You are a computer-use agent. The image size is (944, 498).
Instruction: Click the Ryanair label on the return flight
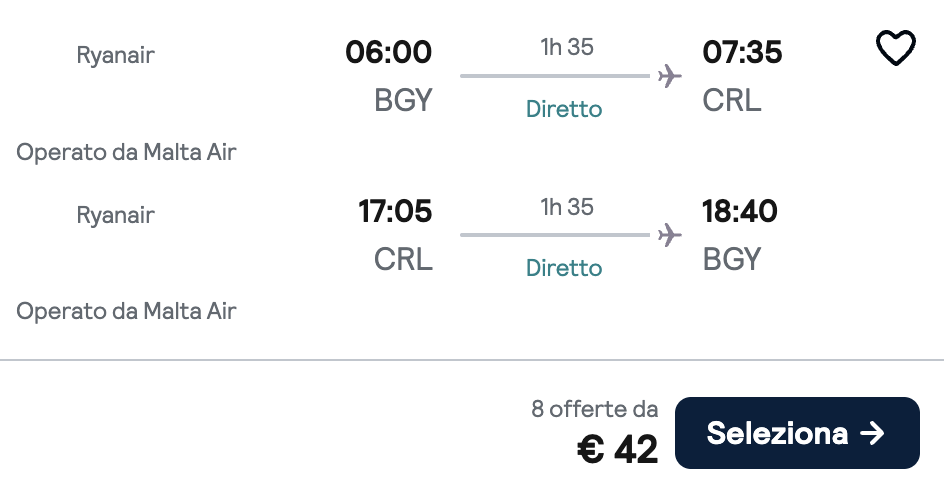(x=116, y=215)
